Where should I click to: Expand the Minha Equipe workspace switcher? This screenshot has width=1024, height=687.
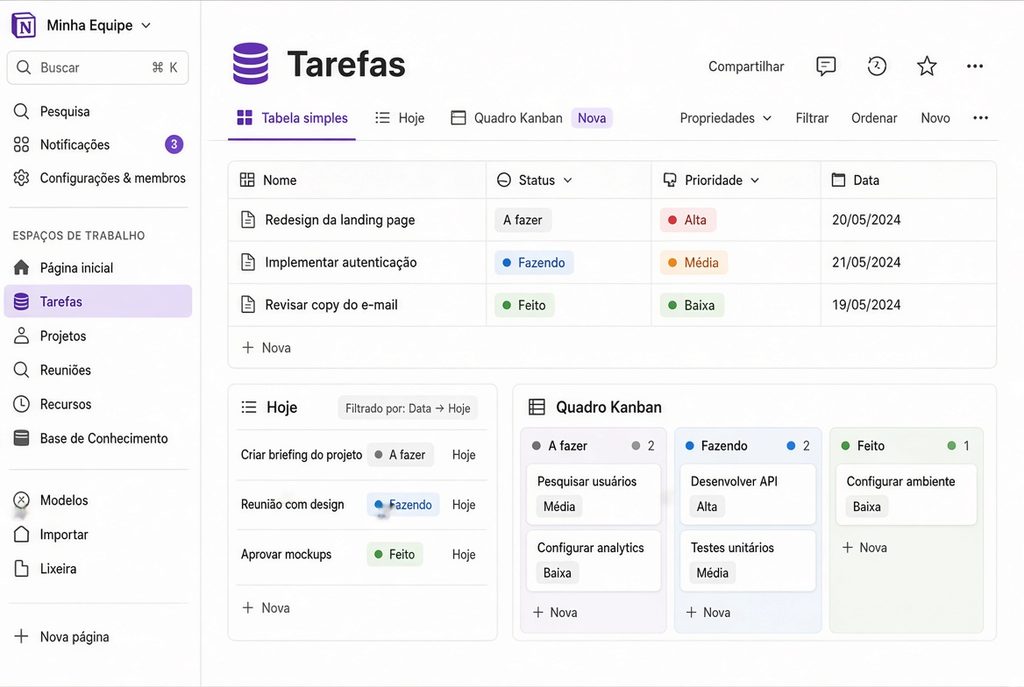[98, 25]
